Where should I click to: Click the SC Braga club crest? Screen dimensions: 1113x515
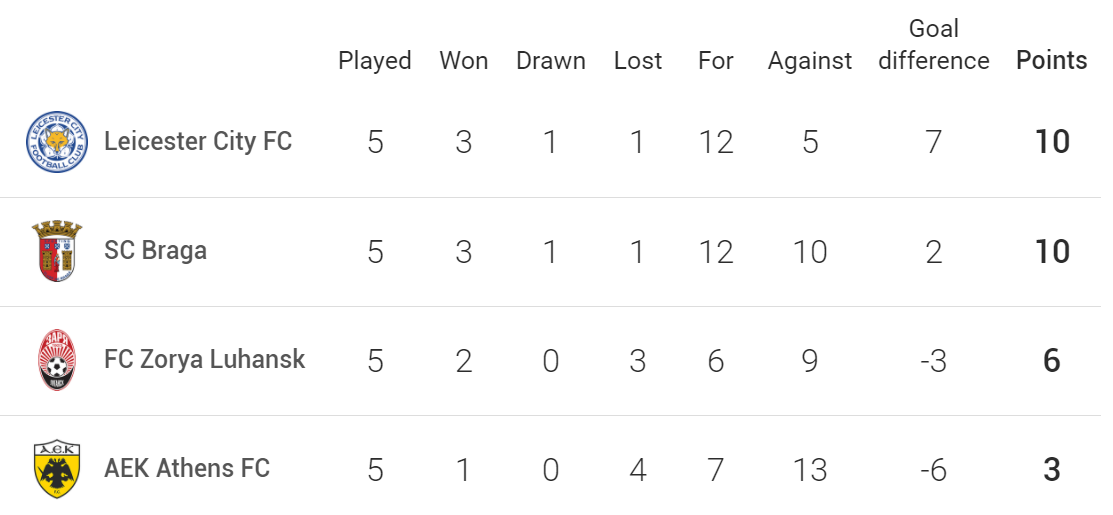[x=57, y=251]
